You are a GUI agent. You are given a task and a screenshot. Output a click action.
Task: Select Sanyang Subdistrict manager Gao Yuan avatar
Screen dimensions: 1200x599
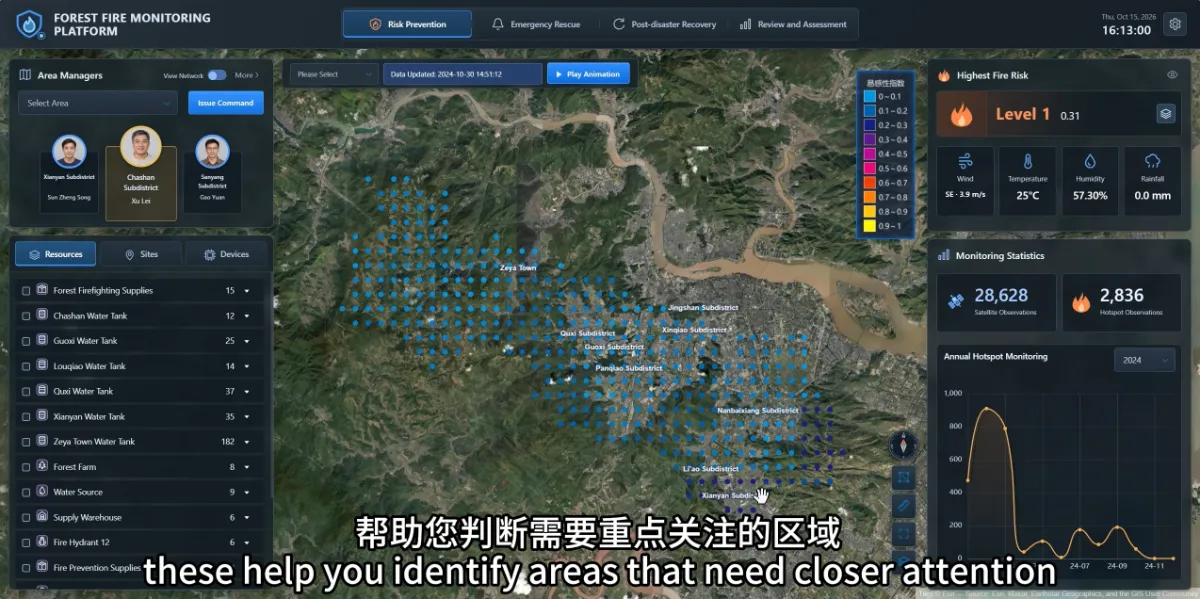[212, 152]
